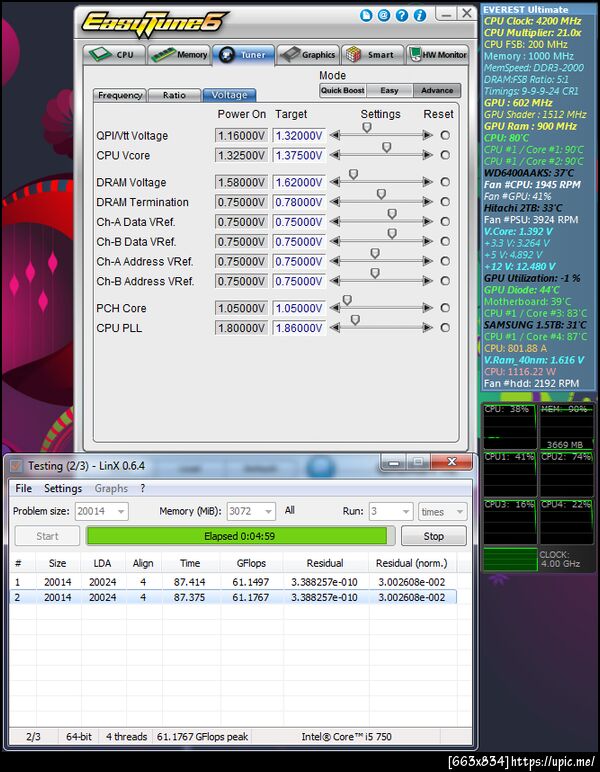Image resolution: width=600 pixels, height=772 pixels.
Task: Click the CPU PLL slider handle
Action: 355,320
